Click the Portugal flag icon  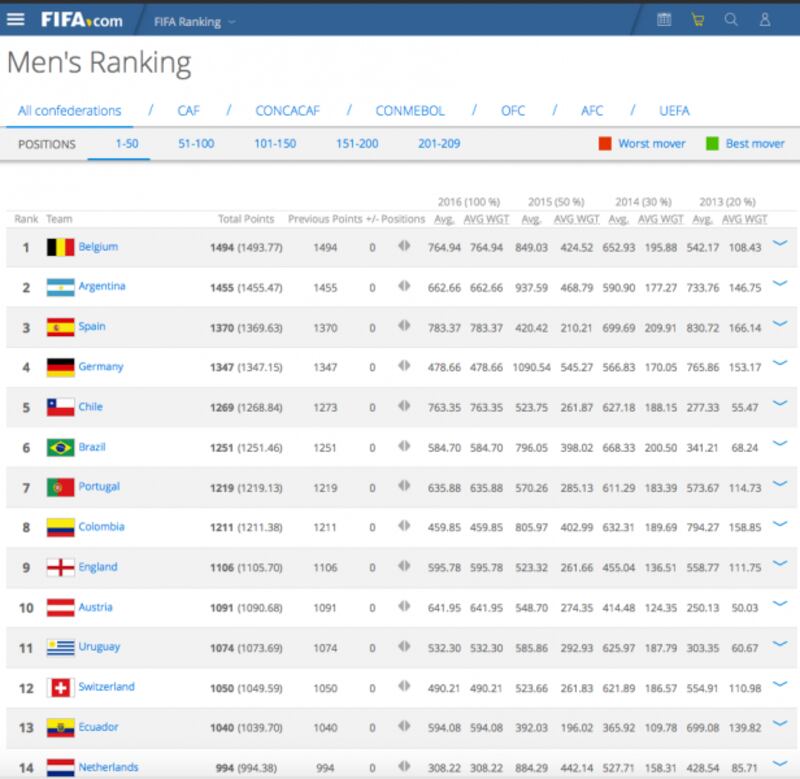[60, 488]
